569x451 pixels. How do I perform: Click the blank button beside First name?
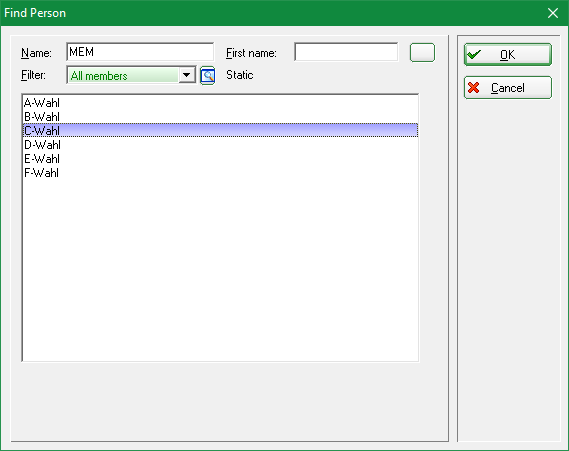pos(422,53)
